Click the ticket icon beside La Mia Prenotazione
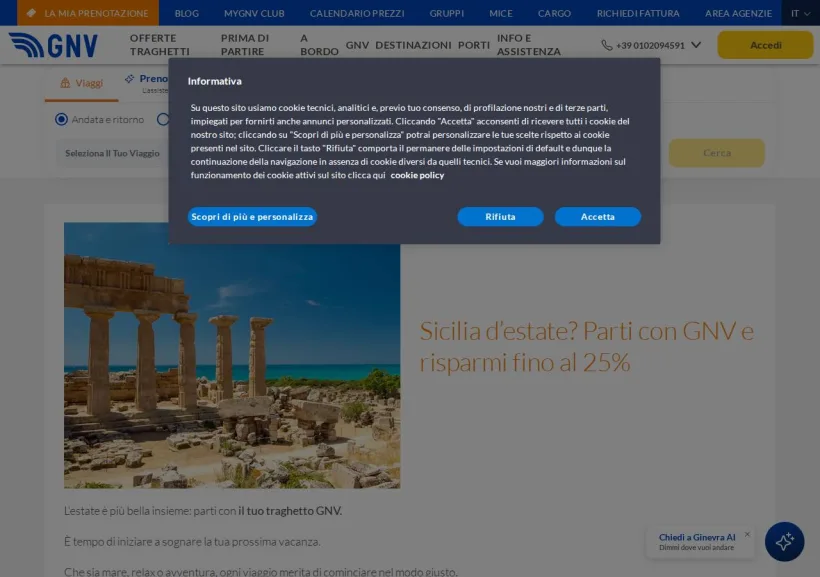This screenshot has height=577, width=820. pyautogui.click(x=31, y=13)
